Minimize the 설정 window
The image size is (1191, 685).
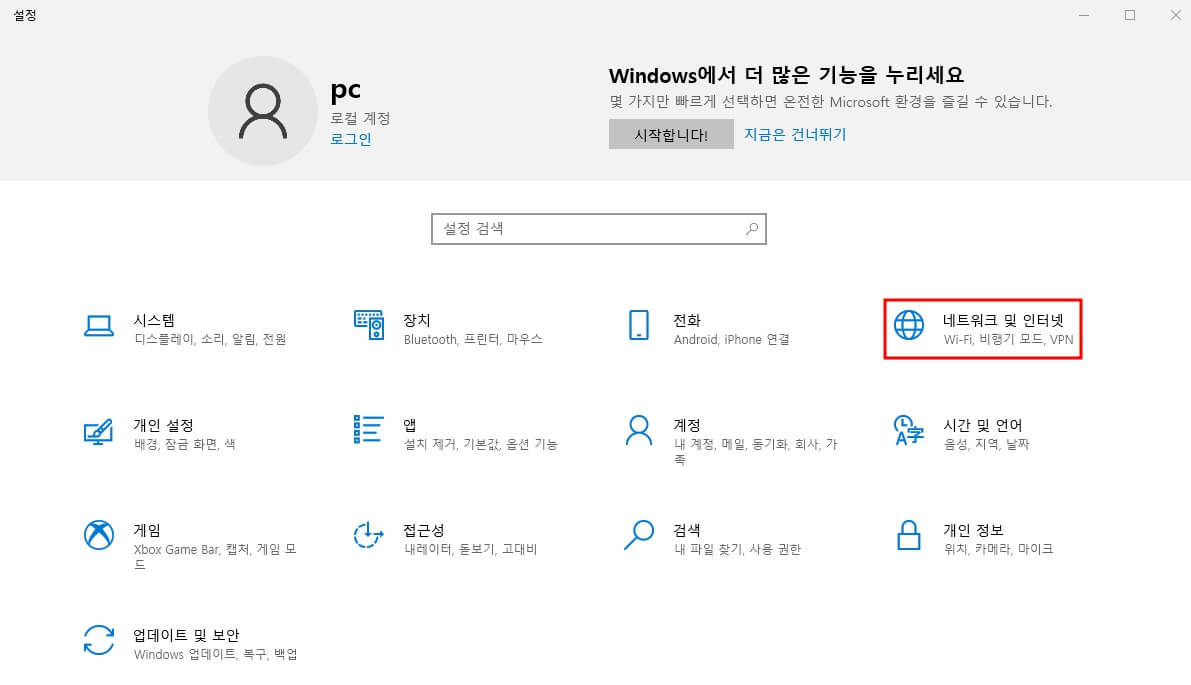click(x=1084, y=15)
